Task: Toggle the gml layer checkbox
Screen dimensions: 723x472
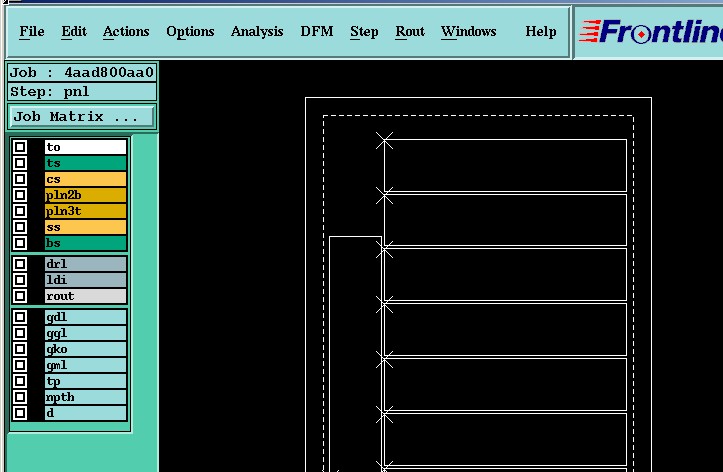Action: pos(20,365)
